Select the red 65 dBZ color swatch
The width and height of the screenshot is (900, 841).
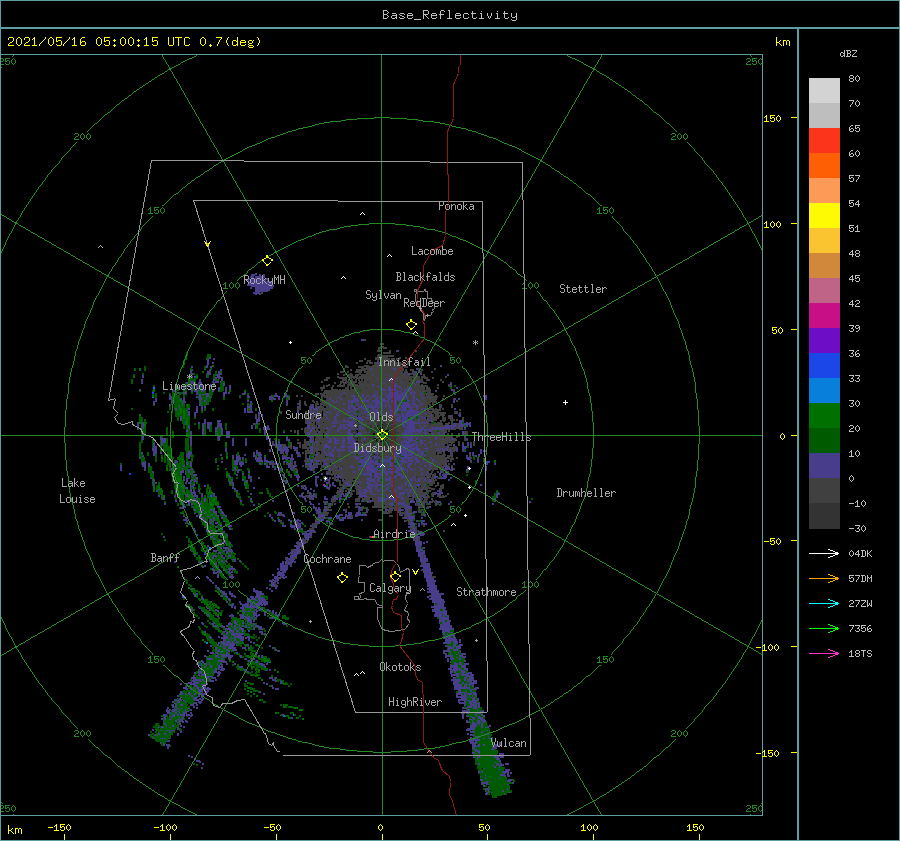824,141
